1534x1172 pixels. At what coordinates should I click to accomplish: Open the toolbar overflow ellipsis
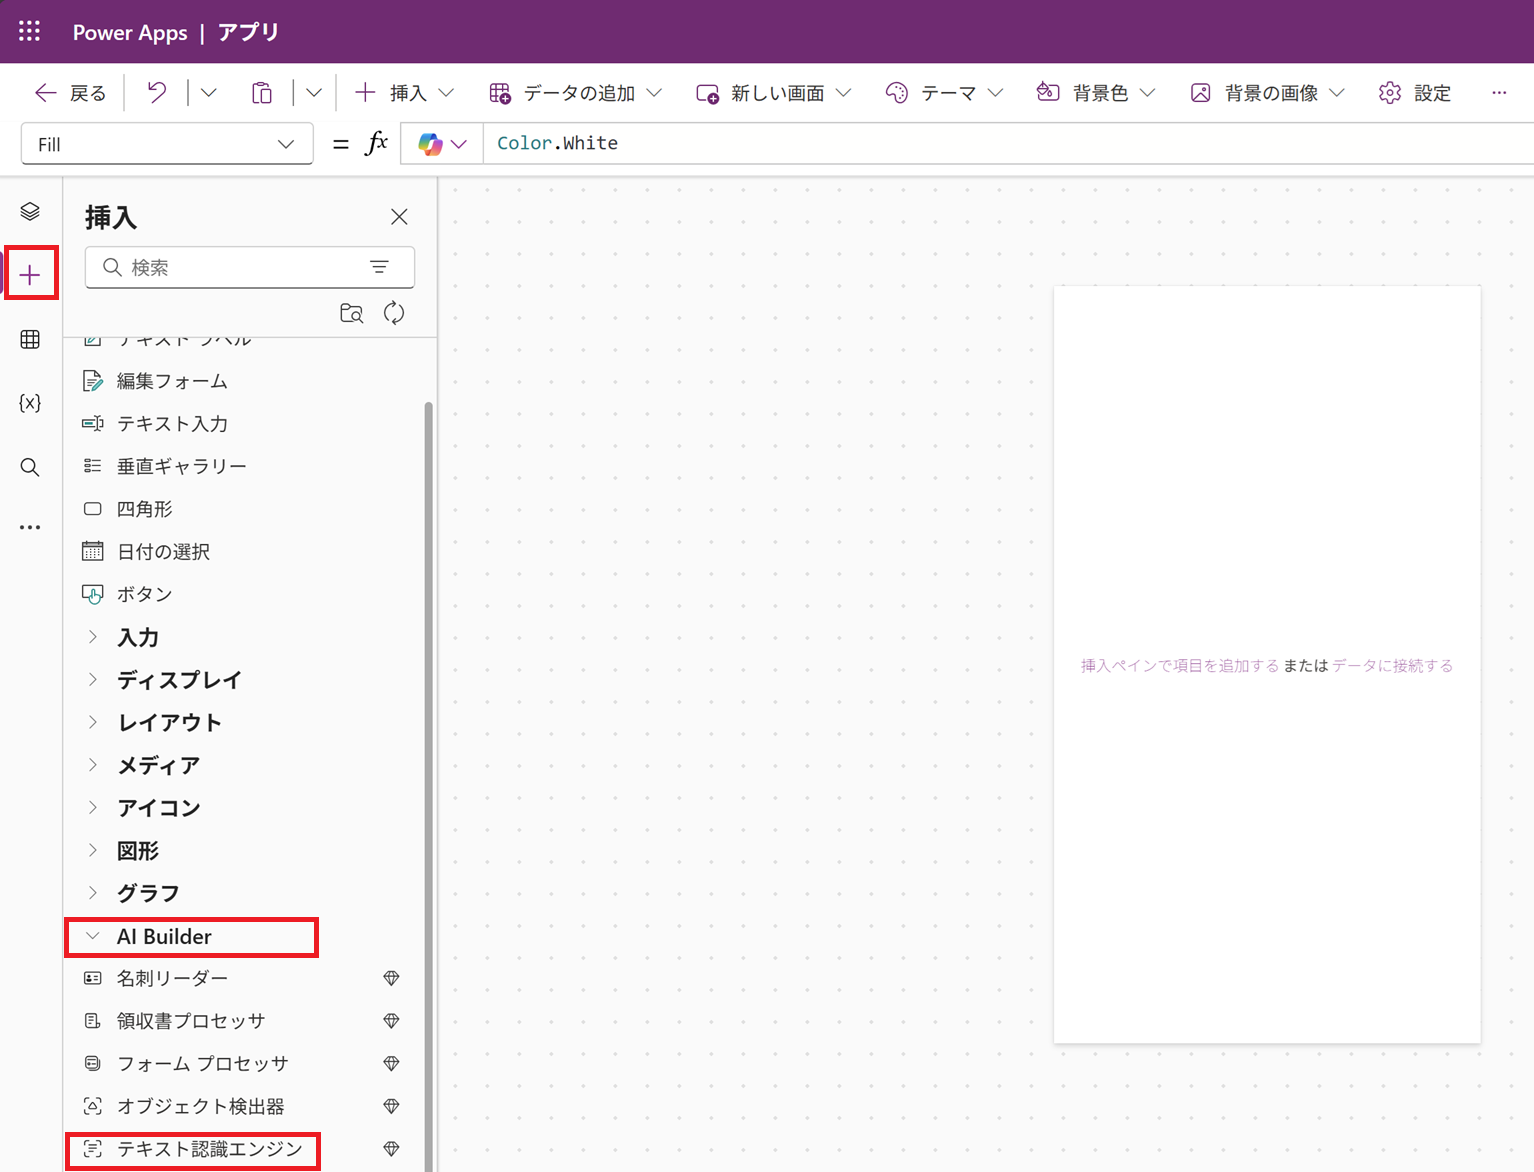click(1499, 93)
